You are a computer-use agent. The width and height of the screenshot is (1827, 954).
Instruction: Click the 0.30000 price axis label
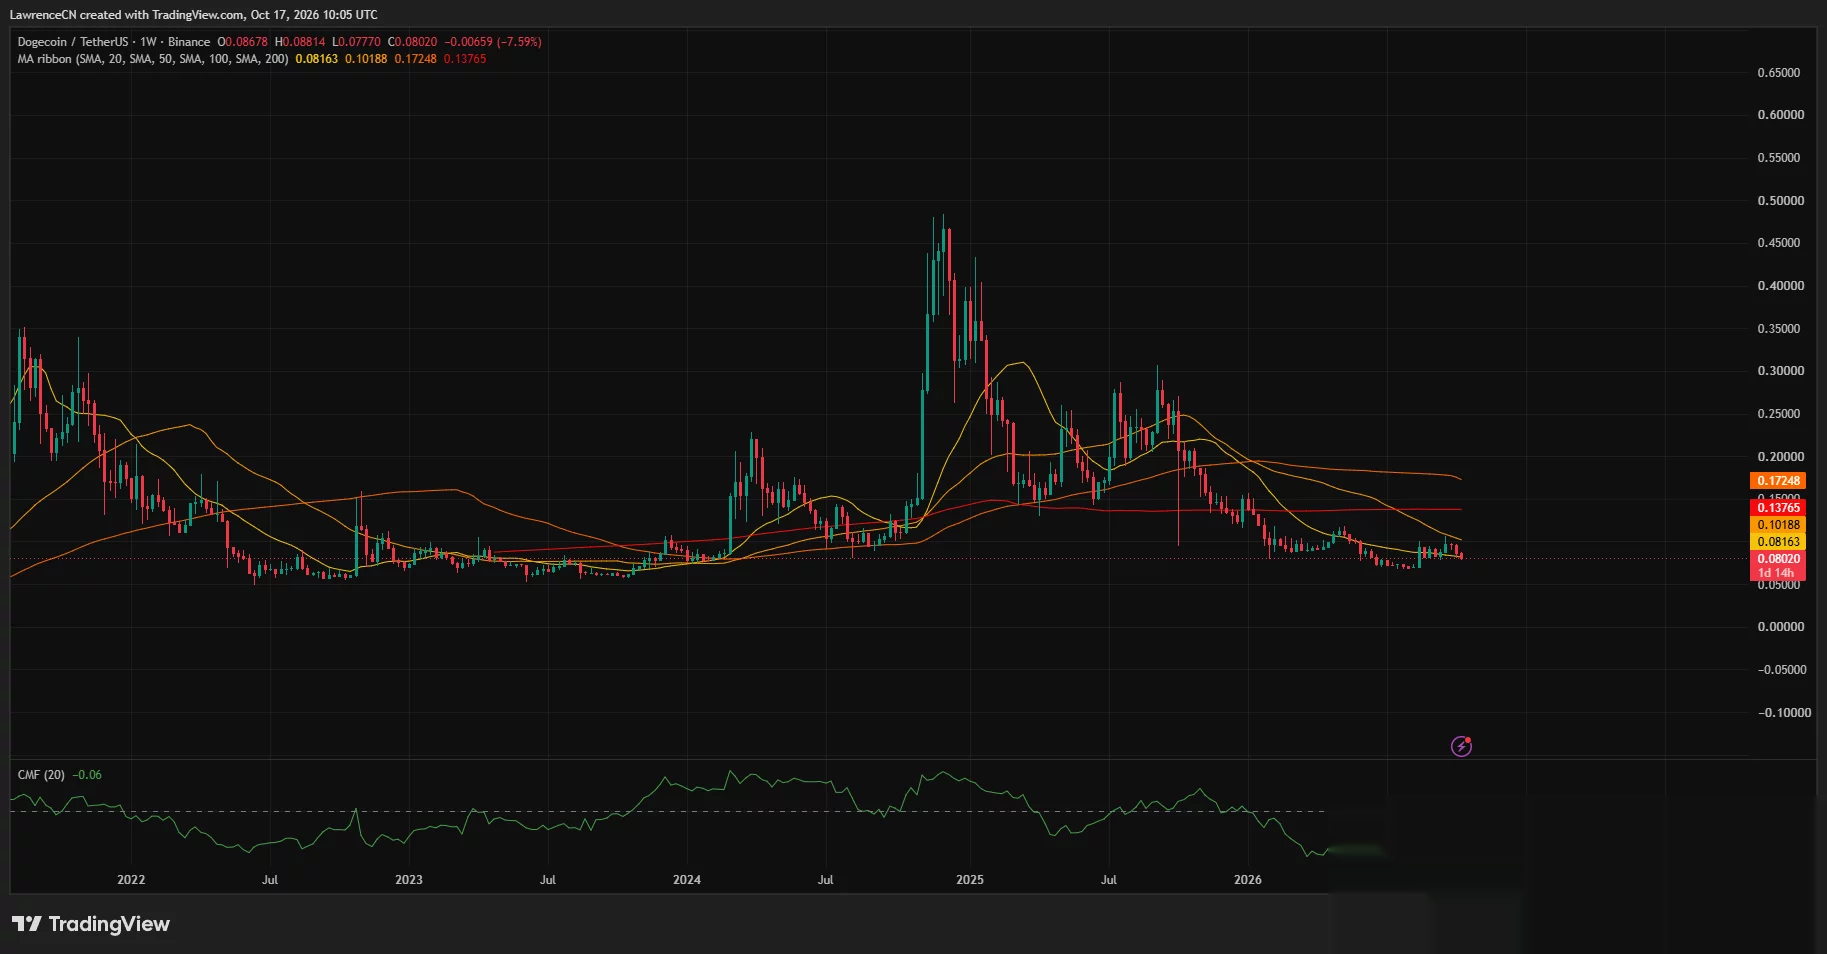pos(1781,371)
